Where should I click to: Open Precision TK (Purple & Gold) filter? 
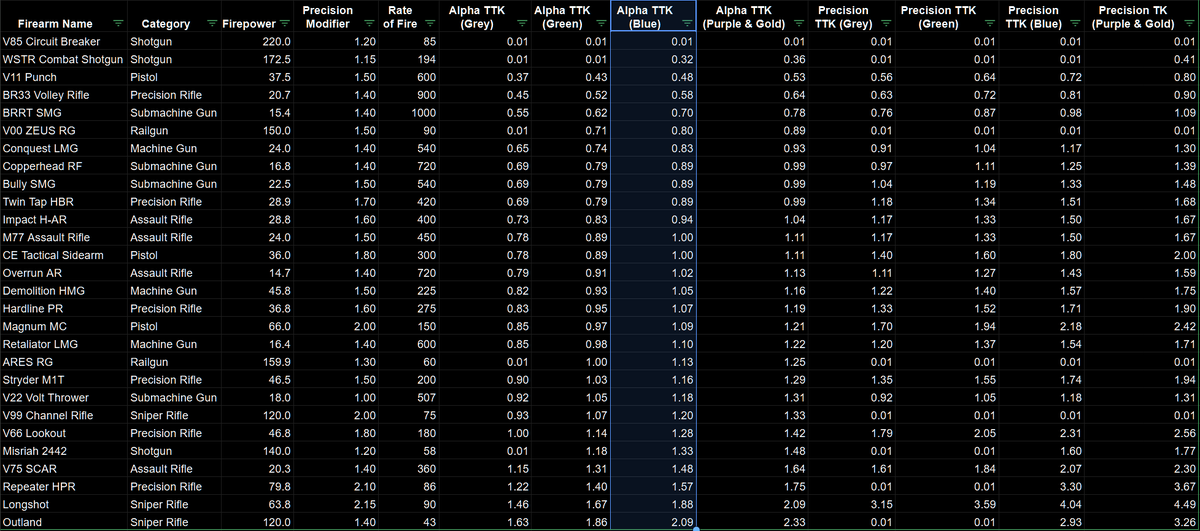point(1189,23)
